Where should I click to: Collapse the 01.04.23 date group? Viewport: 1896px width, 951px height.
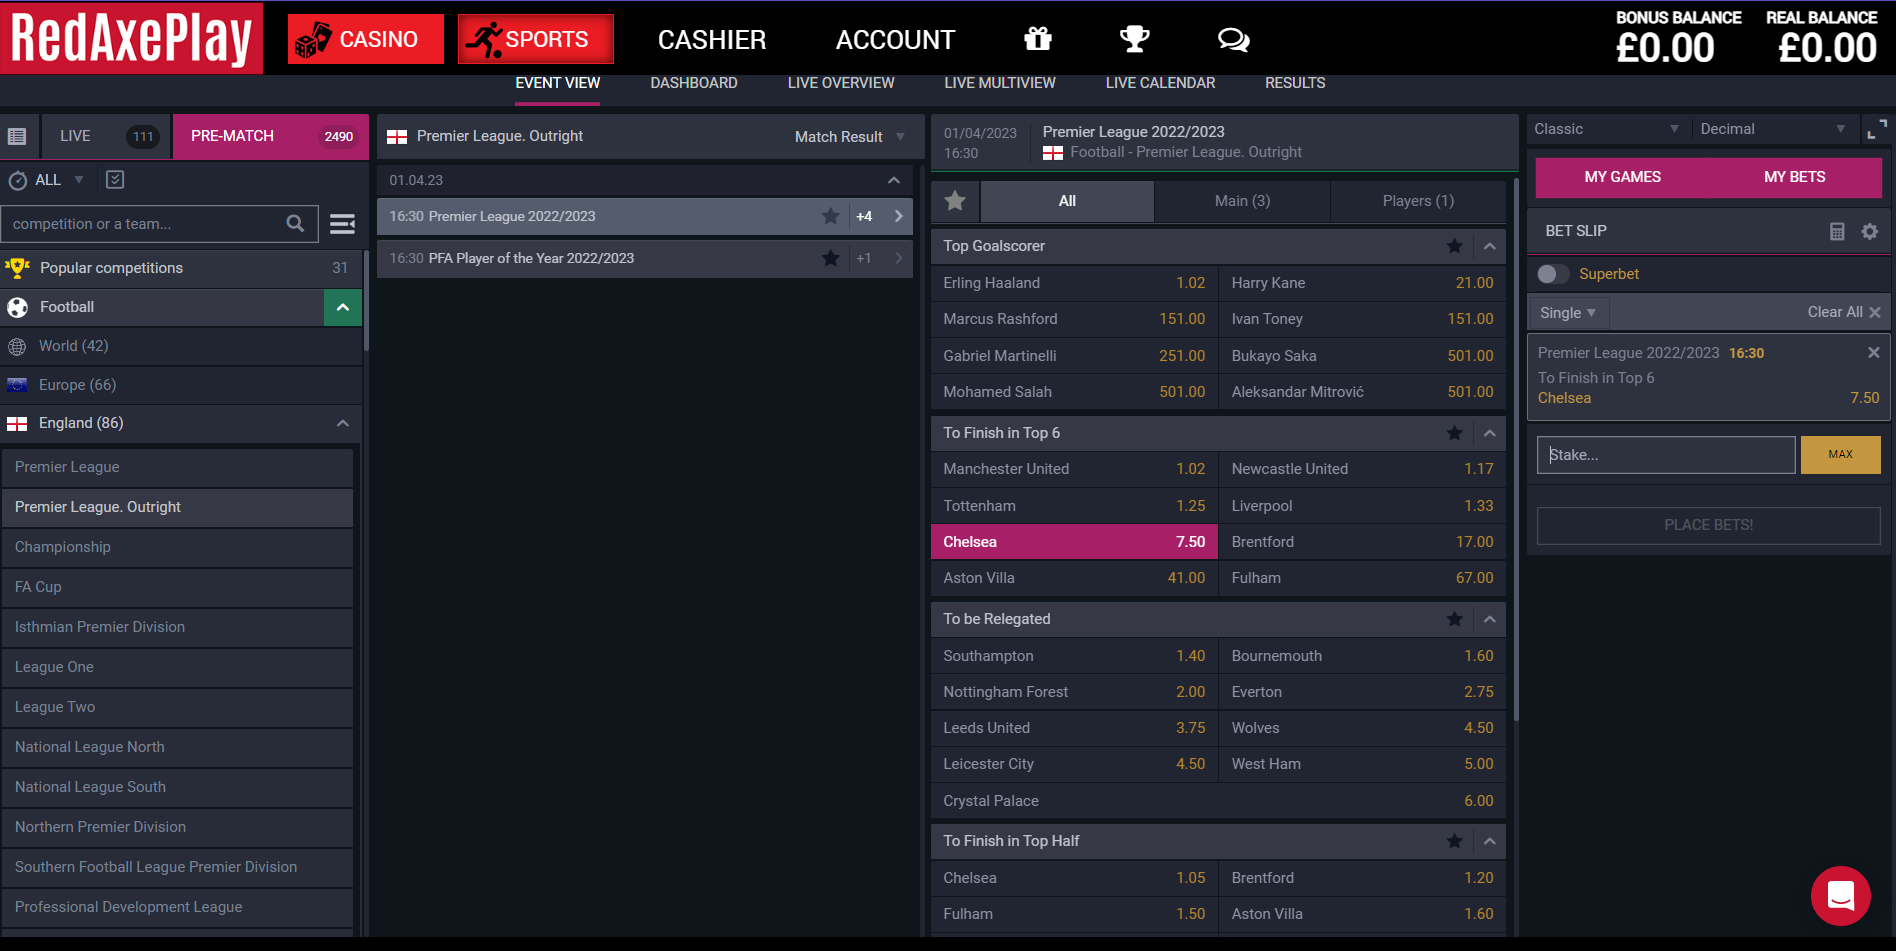click(894, 180)
